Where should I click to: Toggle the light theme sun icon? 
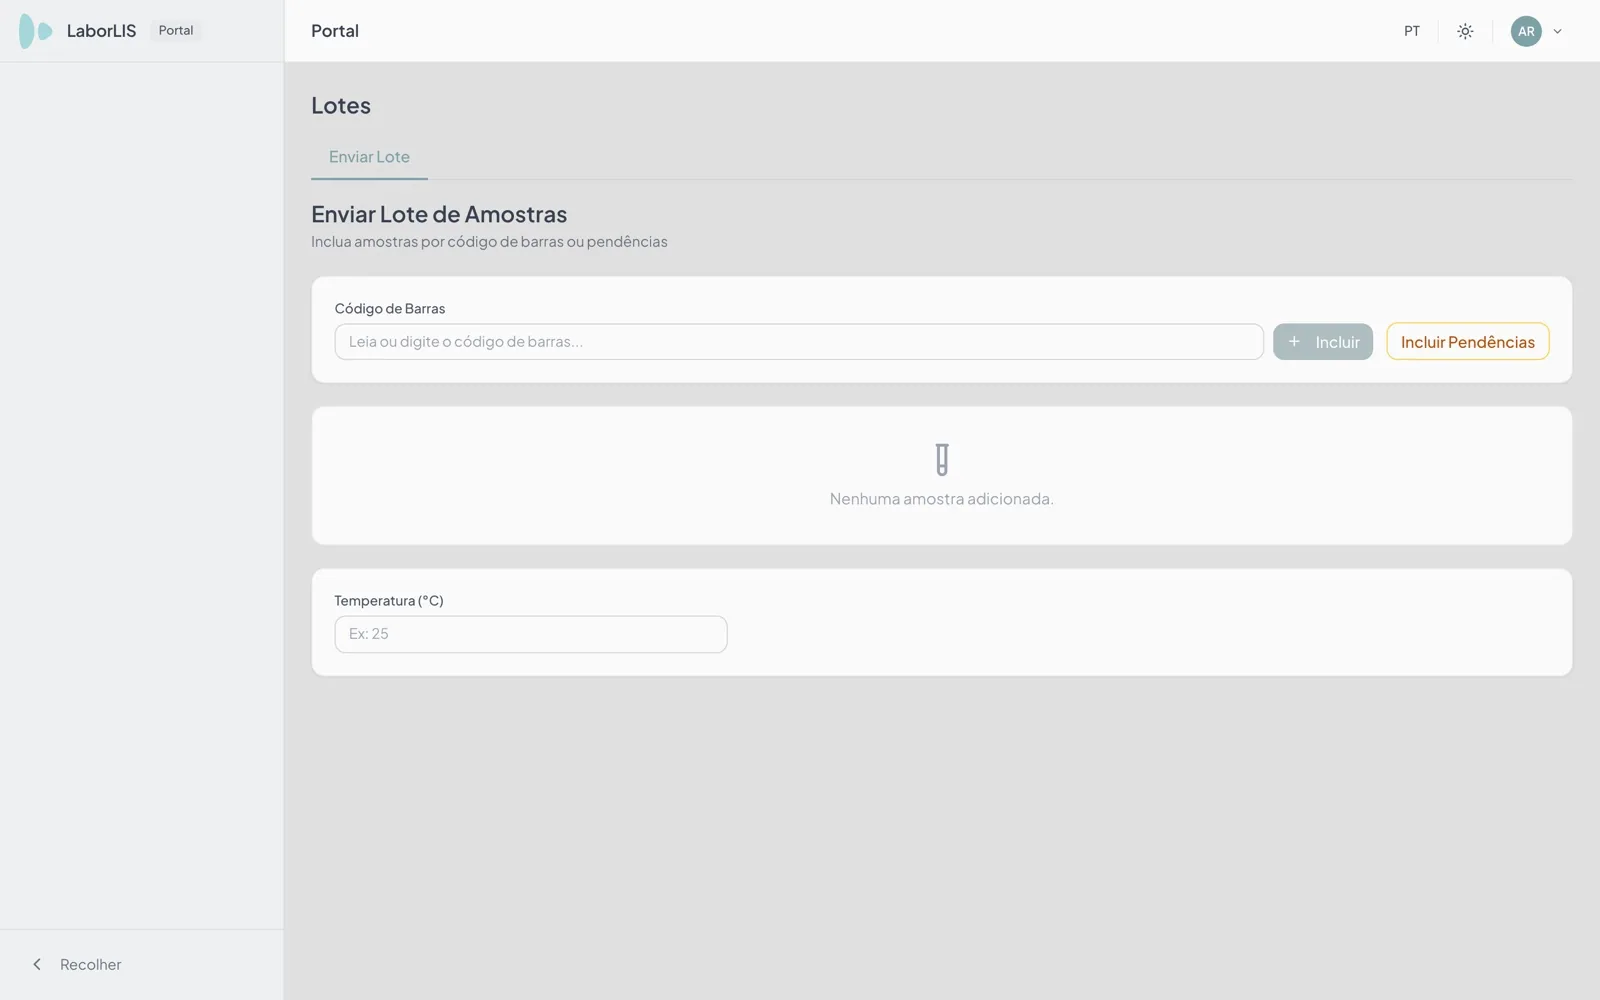click(1465, 31)
